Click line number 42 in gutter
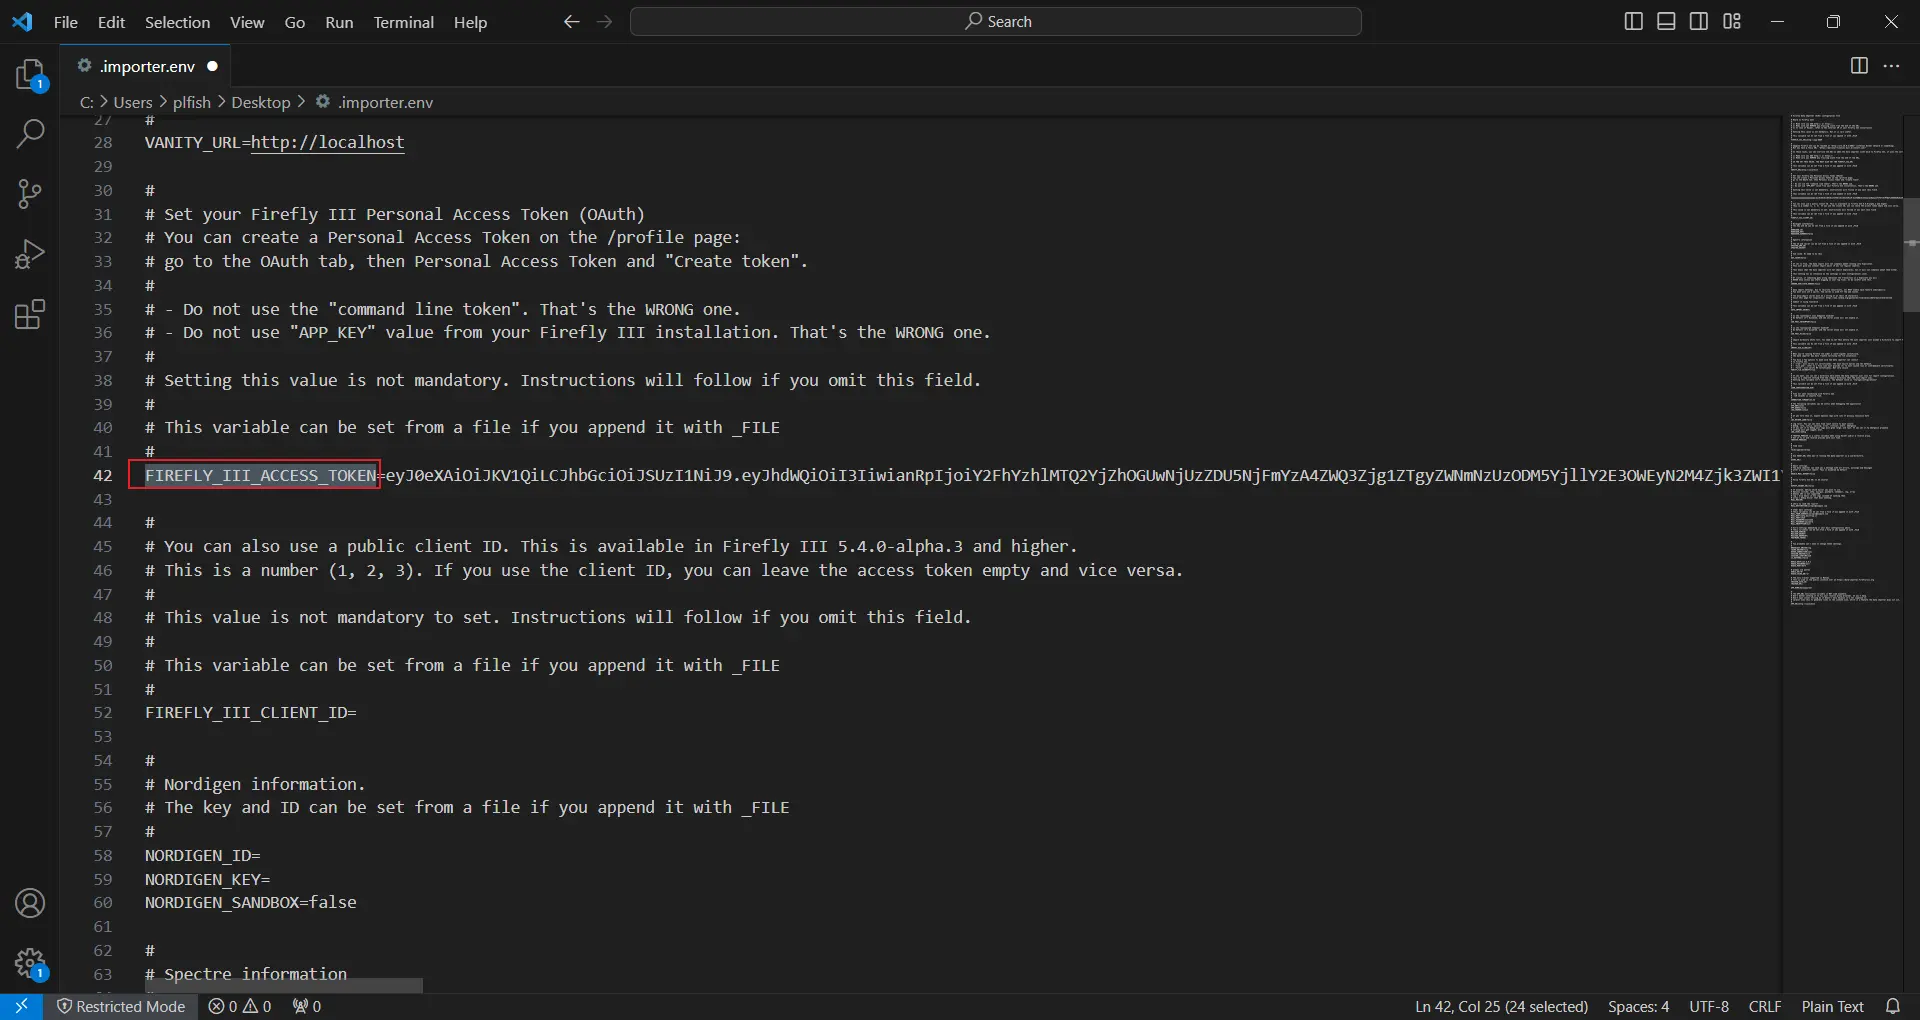Viewport: 1920px width, 1020px height. [103, 475]
